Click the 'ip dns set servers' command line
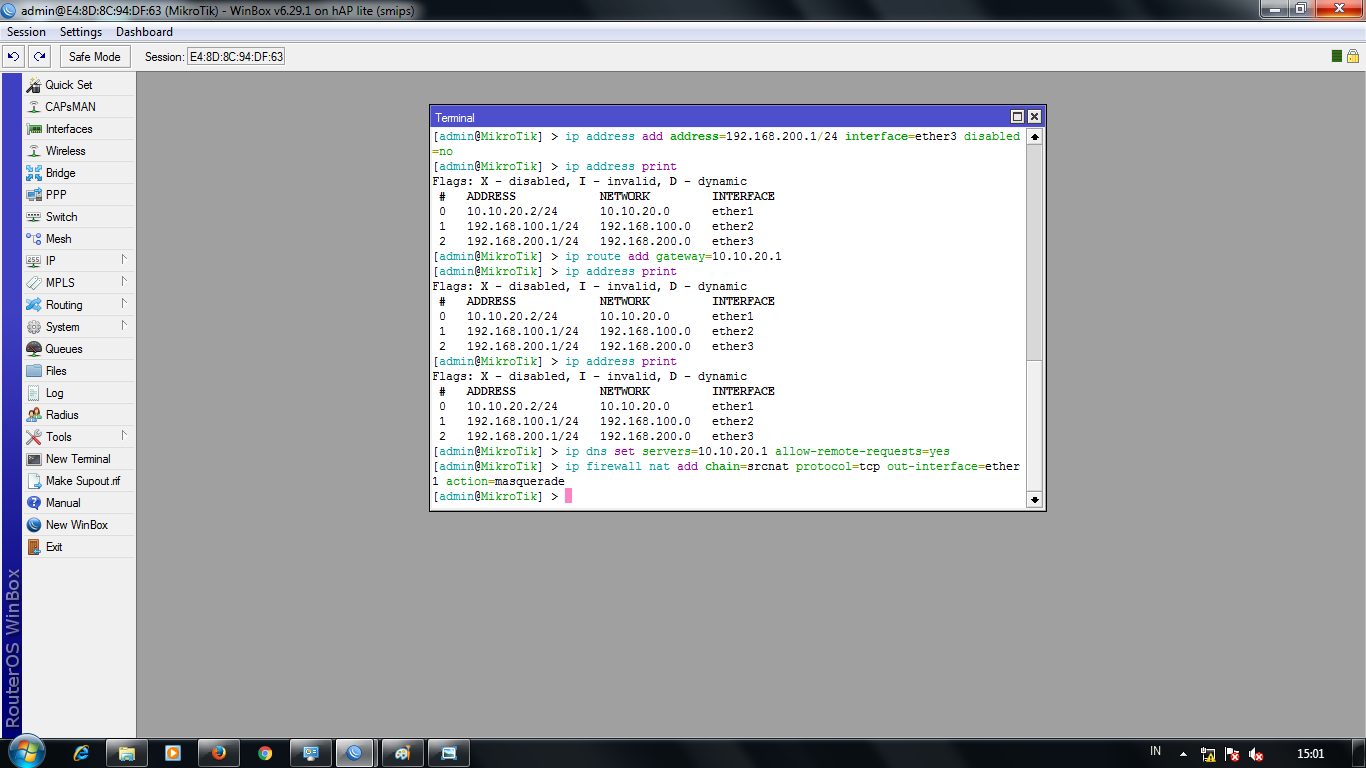The width and height of the screenshot is (1366, 768). pos(691,451)
